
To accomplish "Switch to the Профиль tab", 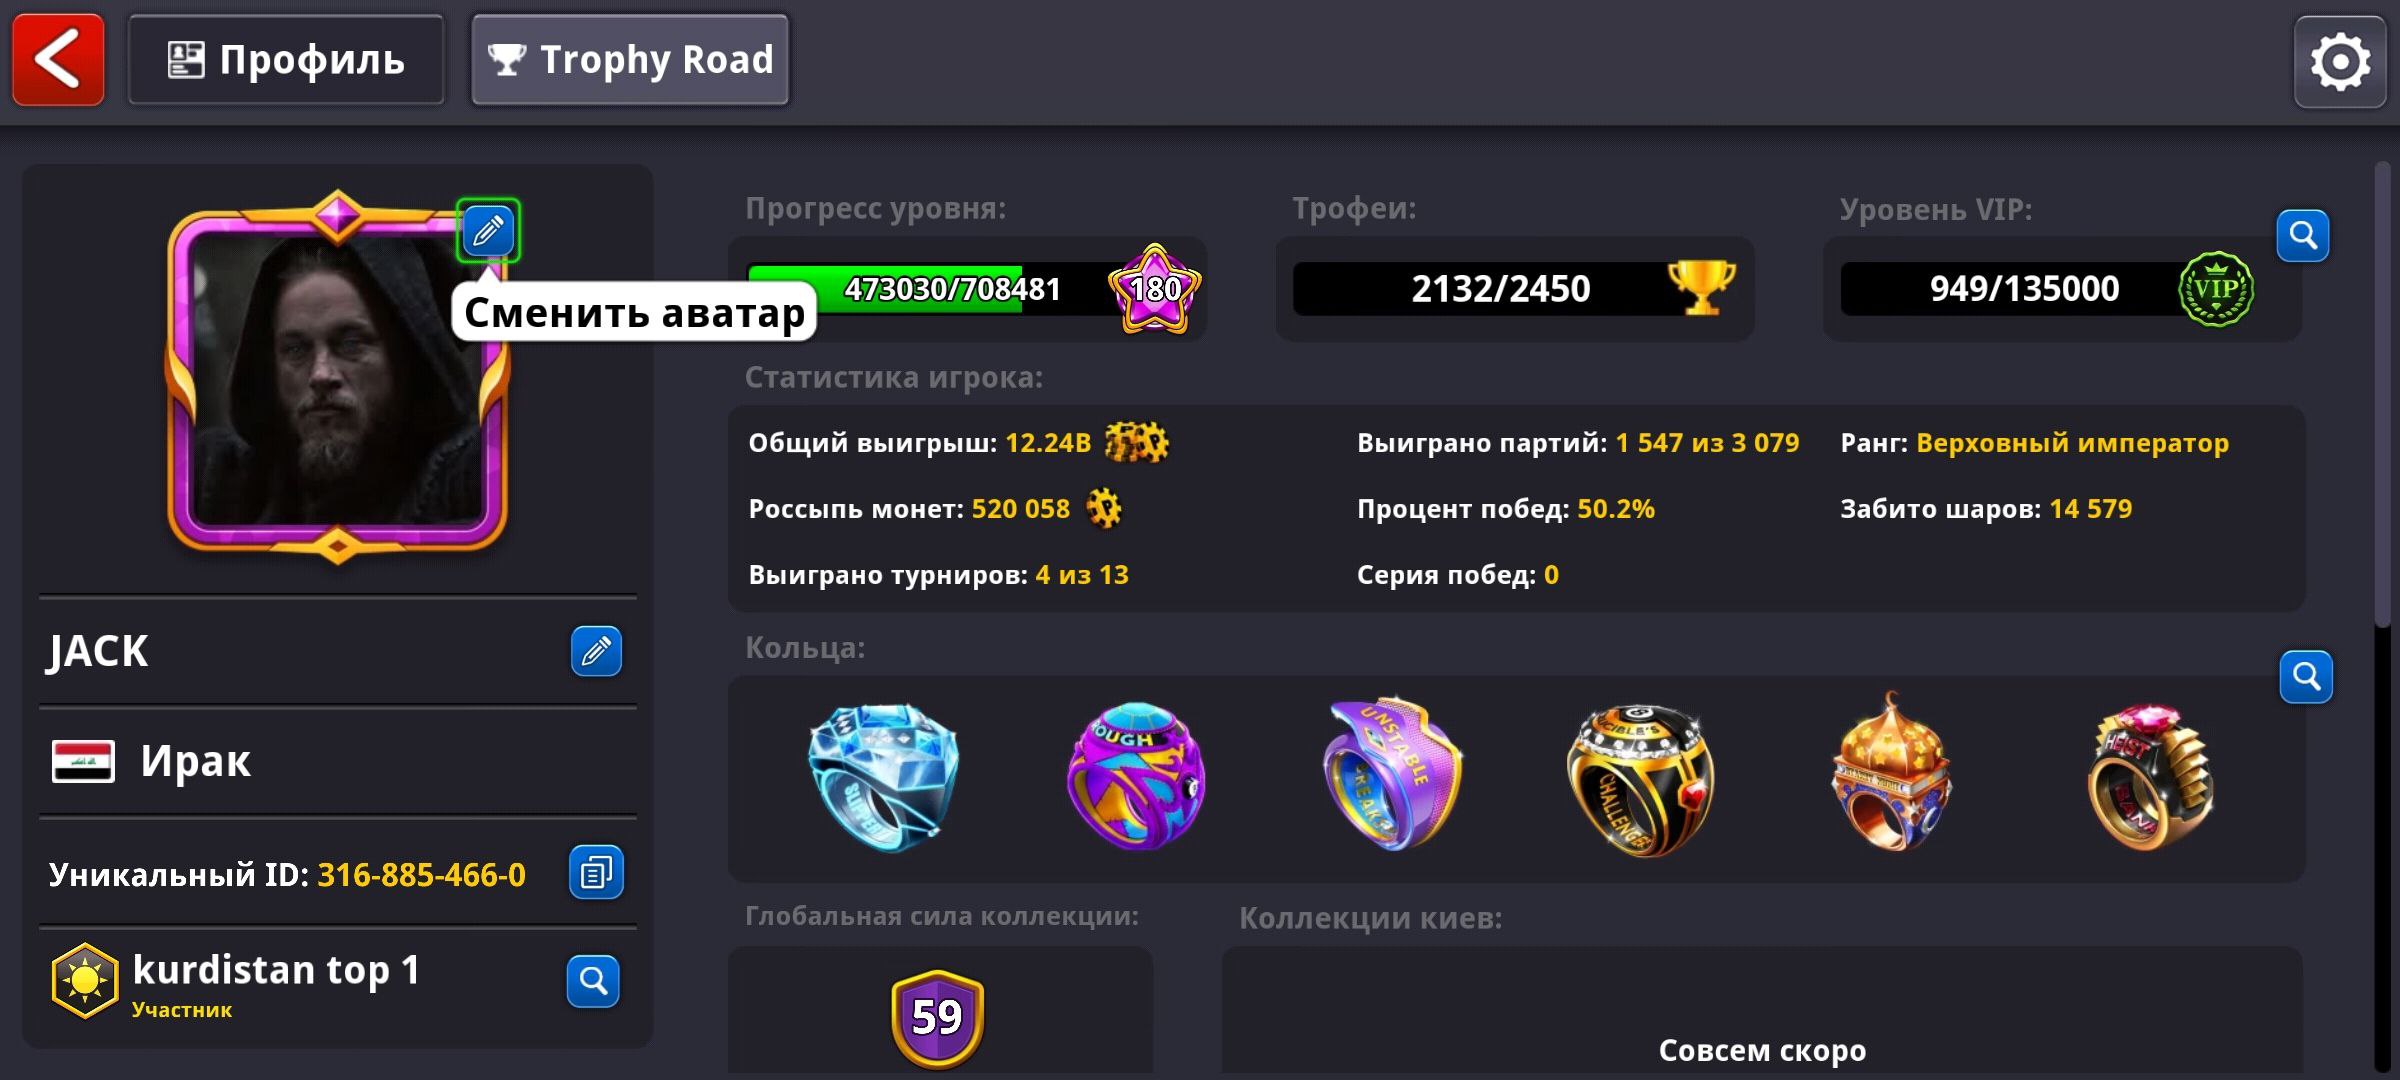I will [x=286, y=60].
